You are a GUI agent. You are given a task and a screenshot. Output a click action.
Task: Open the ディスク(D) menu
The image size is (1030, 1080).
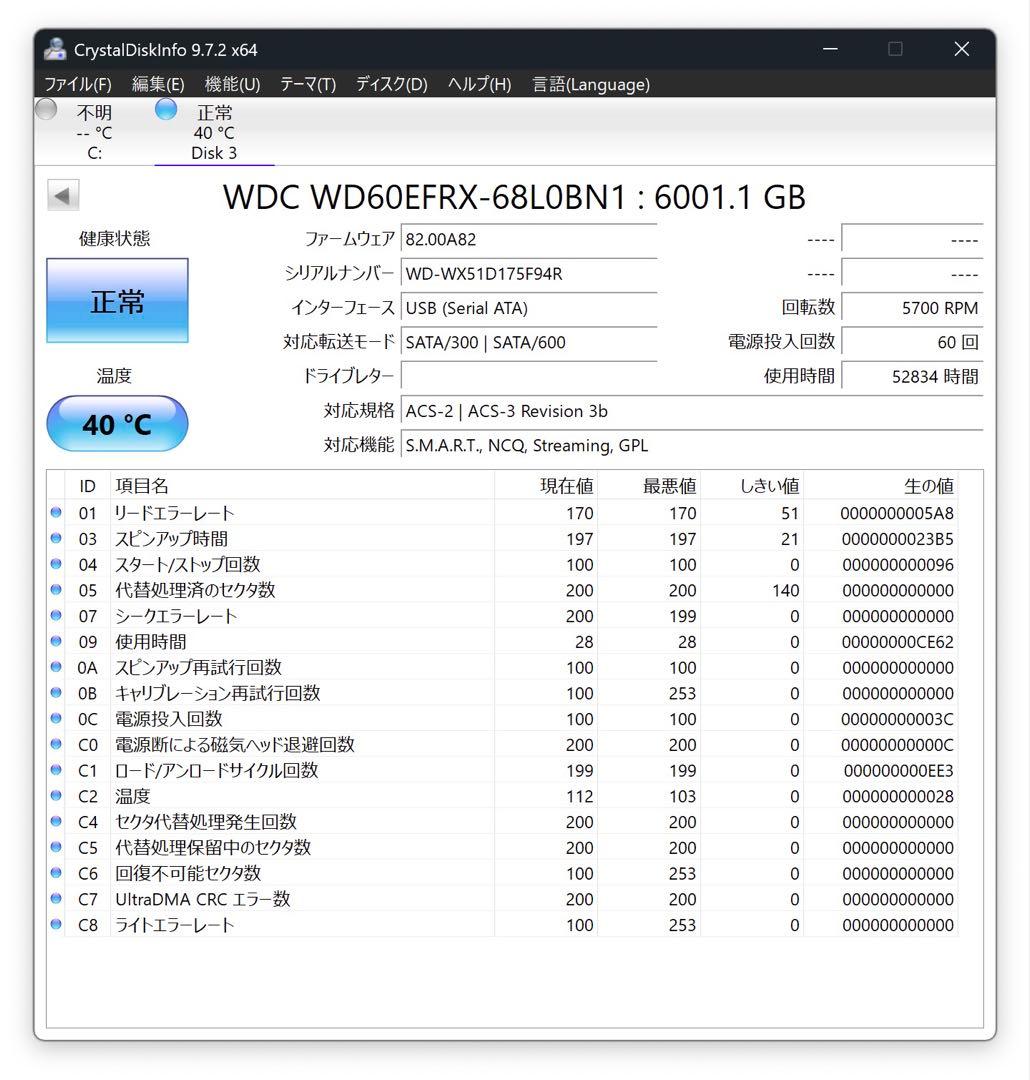(x=389, y=84)
